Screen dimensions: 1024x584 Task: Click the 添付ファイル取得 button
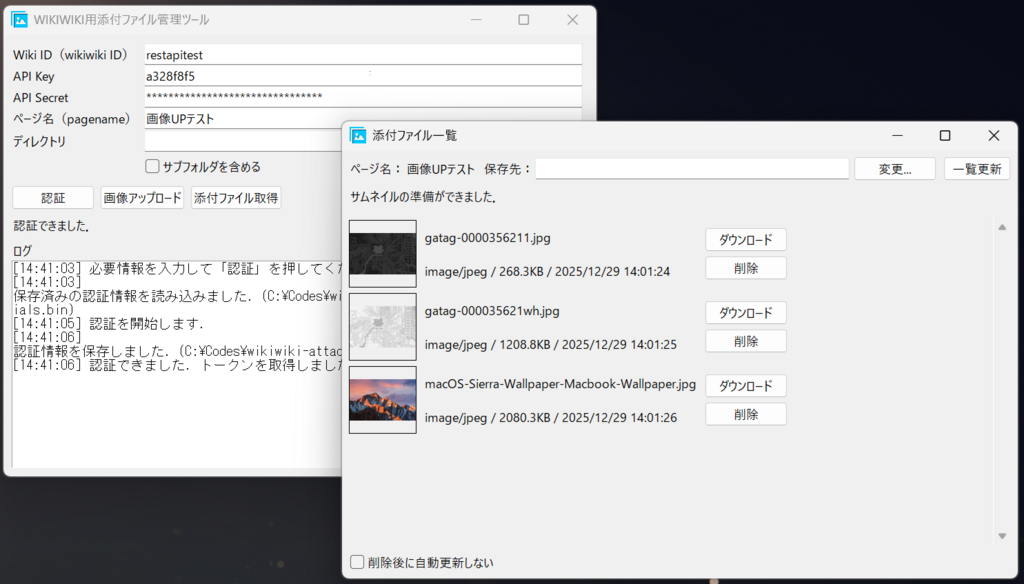236,198
